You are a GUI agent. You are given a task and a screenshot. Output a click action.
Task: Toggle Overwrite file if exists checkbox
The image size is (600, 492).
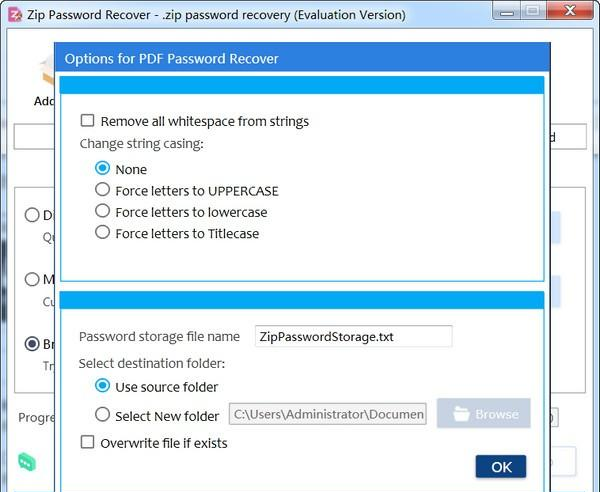(88, 442)
